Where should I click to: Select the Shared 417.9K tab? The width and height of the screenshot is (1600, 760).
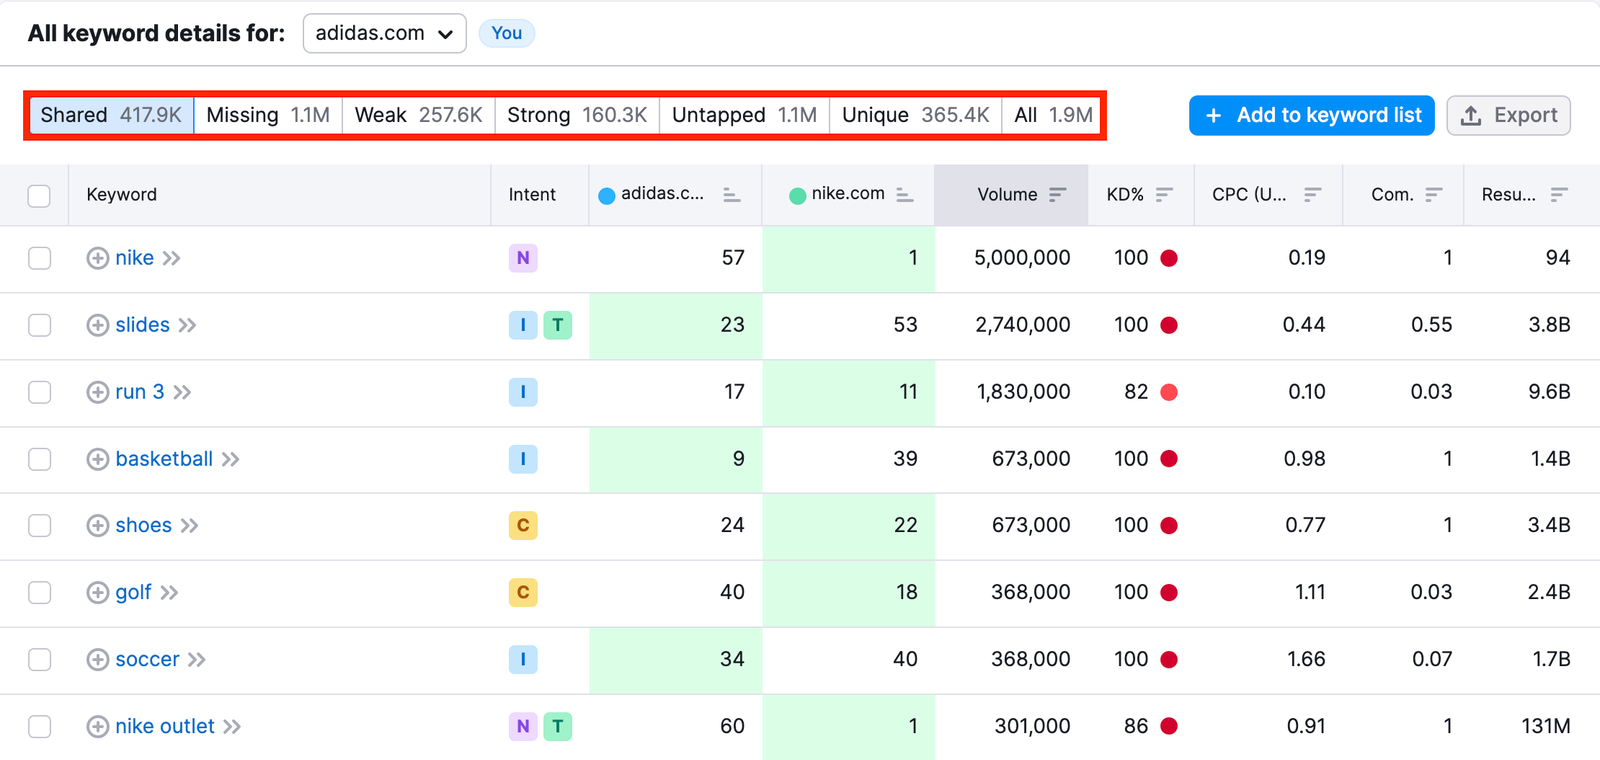coord(111,115)
